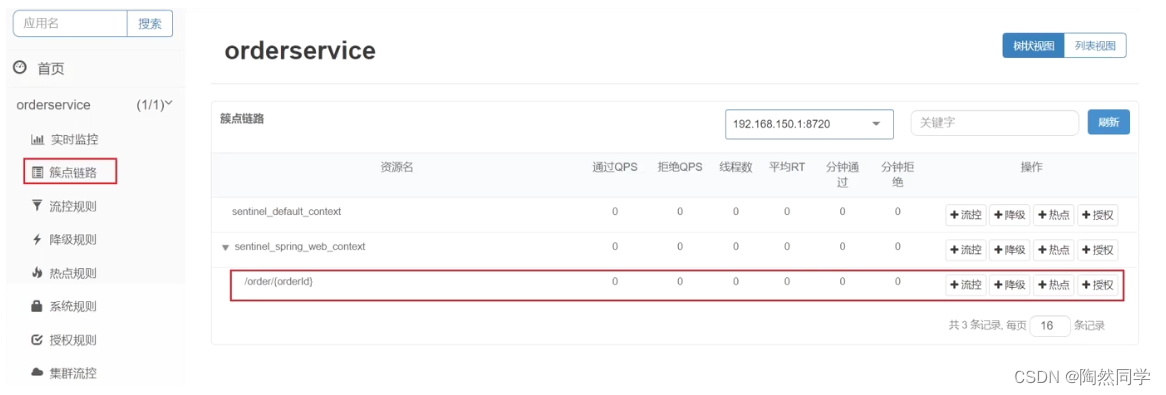Add 热点 rule for sentinel_spring_web_context
Screen dimensions: 1166x395
[x=1054, y=250]
